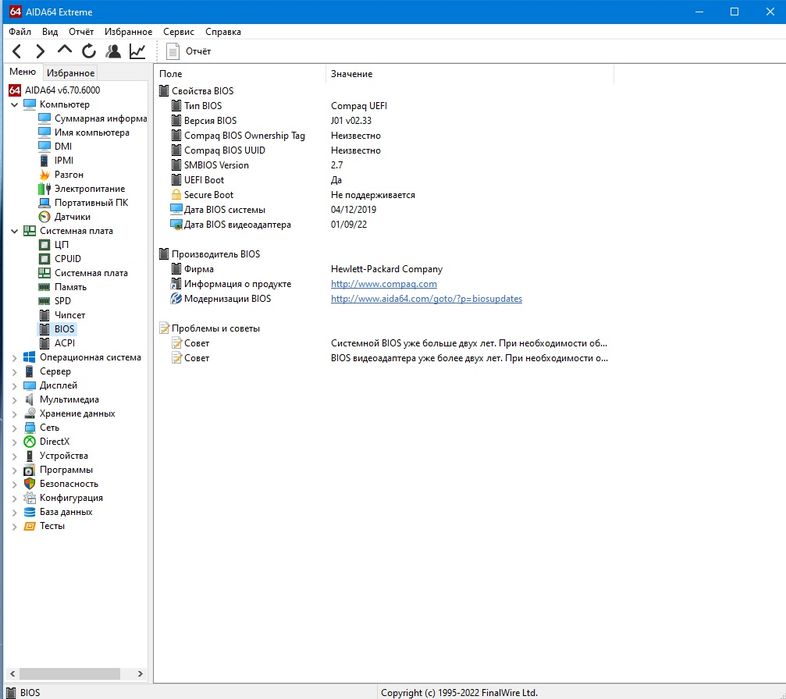Collapse the Компьютер tree node

pyautogui.click(x=15, y=105)
